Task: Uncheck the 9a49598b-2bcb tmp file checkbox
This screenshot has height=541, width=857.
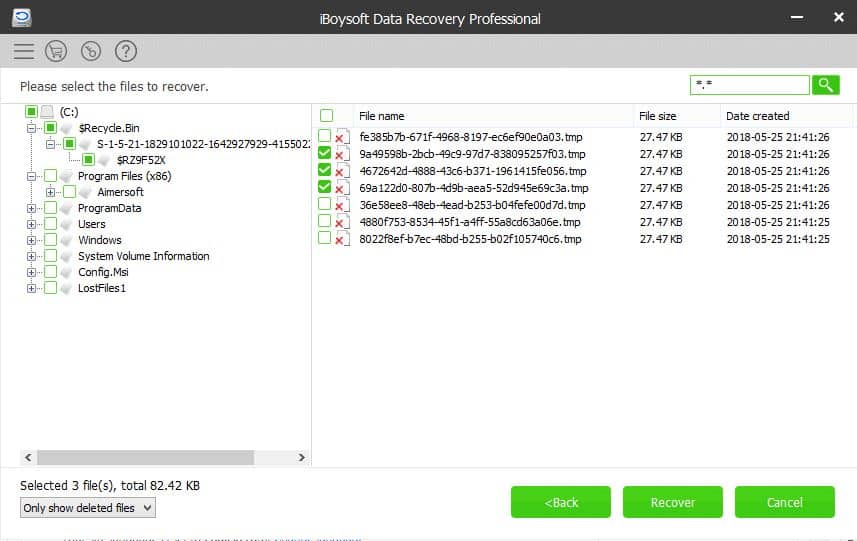Action: point(324,152)
